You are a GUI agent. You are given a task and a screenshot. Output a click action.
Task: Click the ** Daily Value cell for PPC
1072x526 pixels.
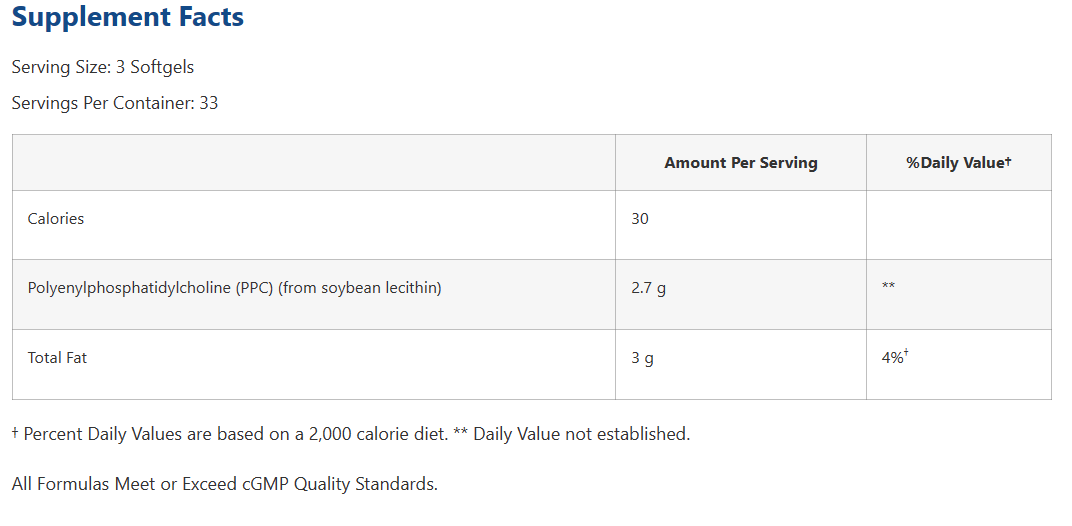888,288
